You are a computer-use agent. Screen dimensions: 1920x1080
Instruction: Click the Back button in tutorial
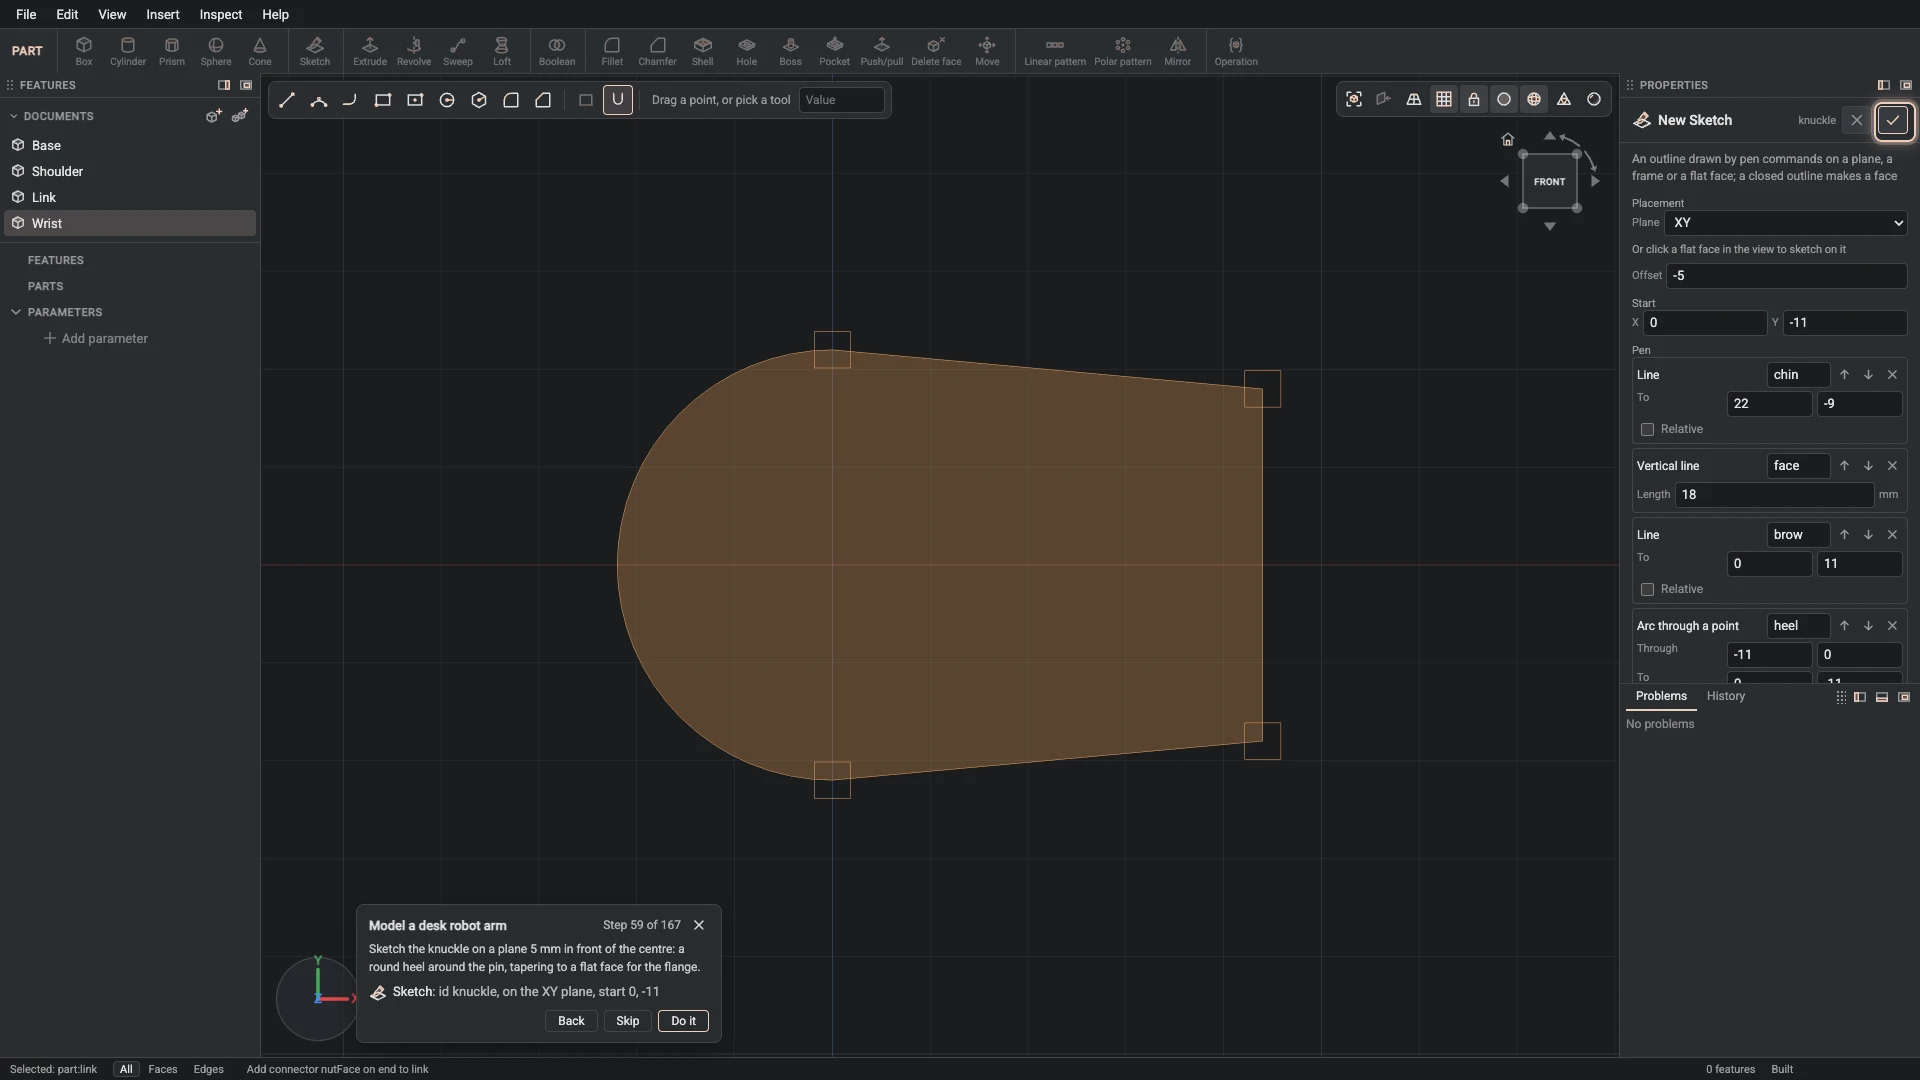[571, 1021]
